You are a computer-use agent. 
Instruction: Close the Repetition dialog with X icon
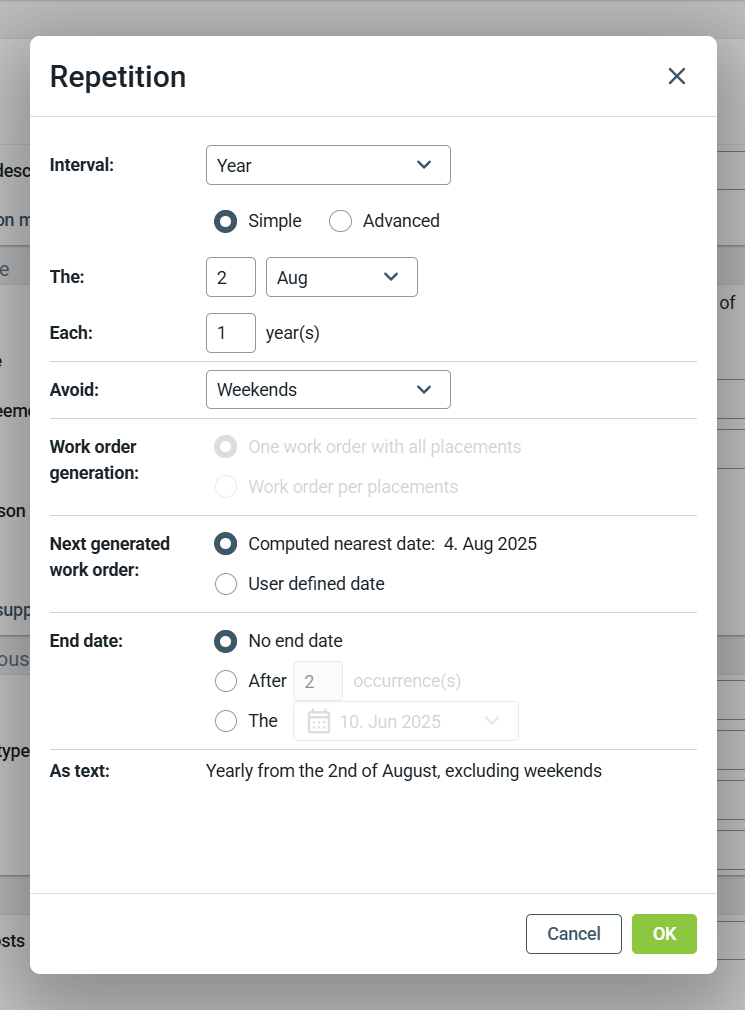(x=677, y=77)
